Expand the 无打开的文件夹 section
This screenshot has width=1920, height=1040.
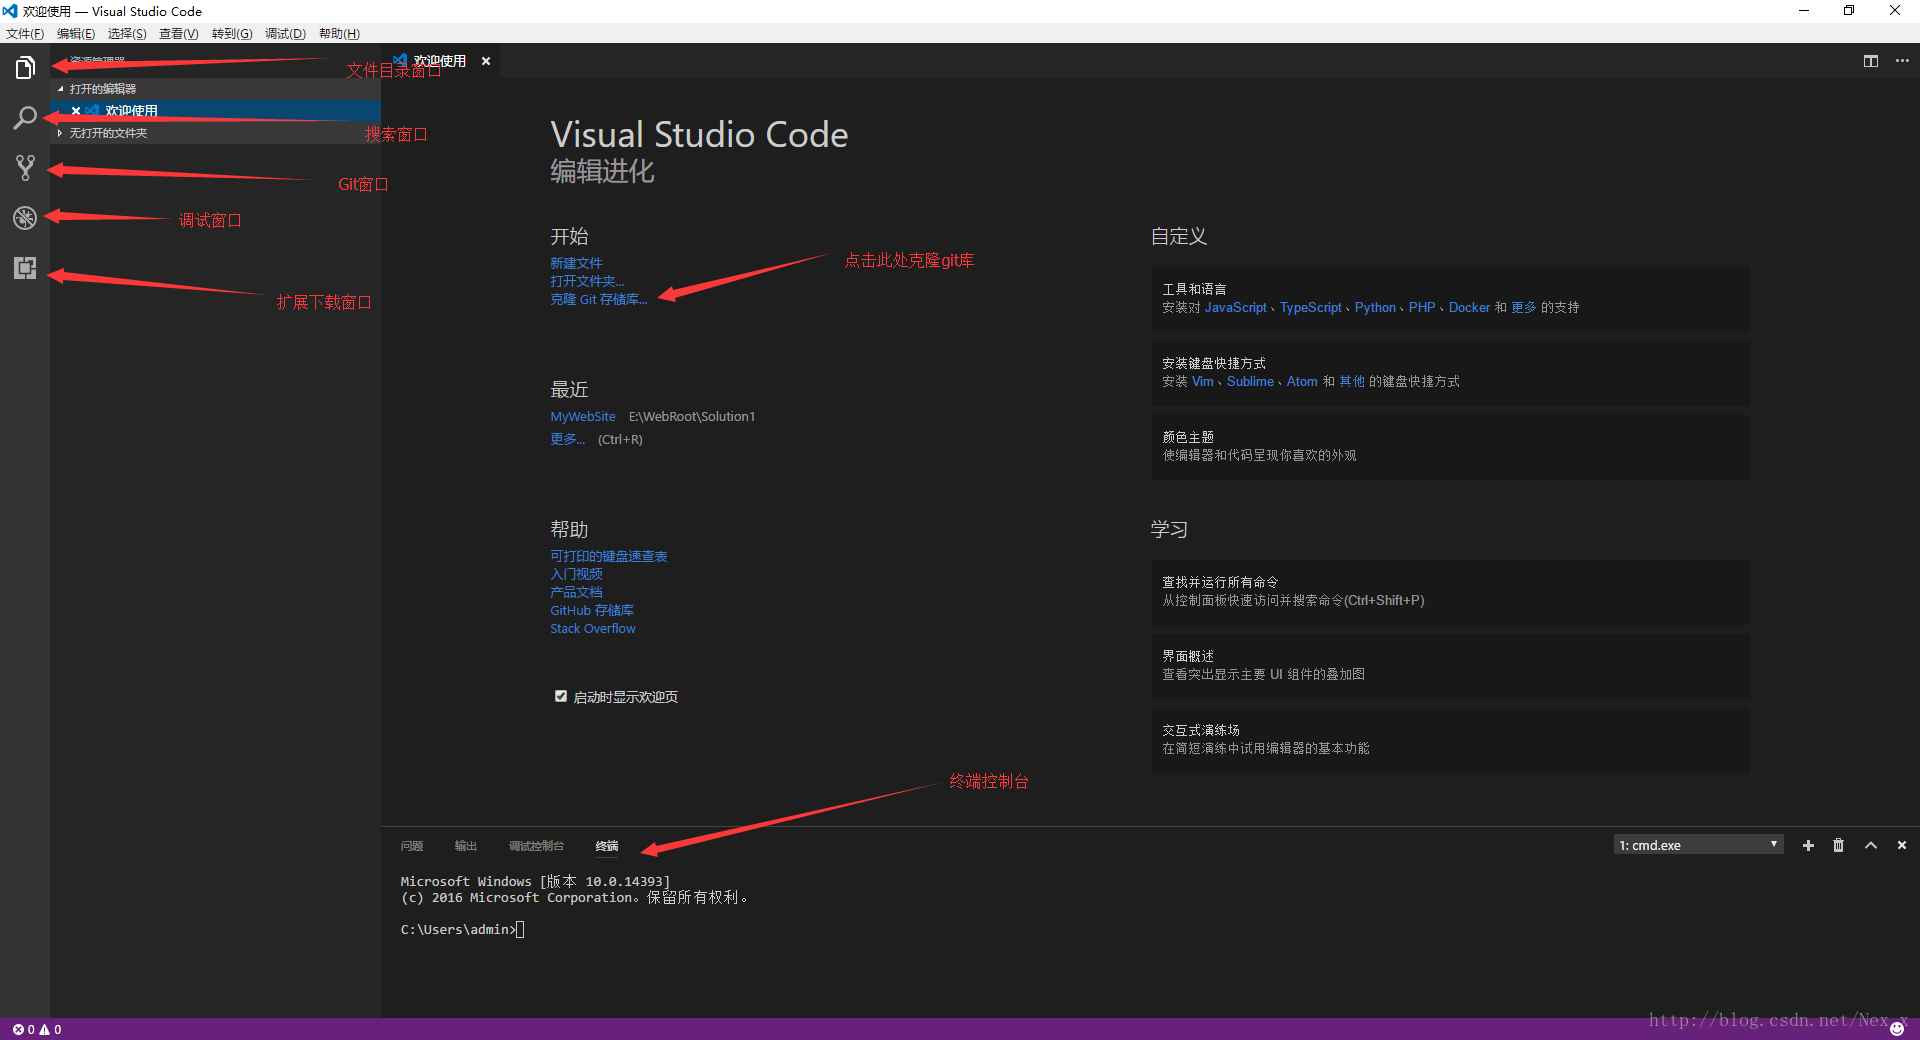click(215, 133)
